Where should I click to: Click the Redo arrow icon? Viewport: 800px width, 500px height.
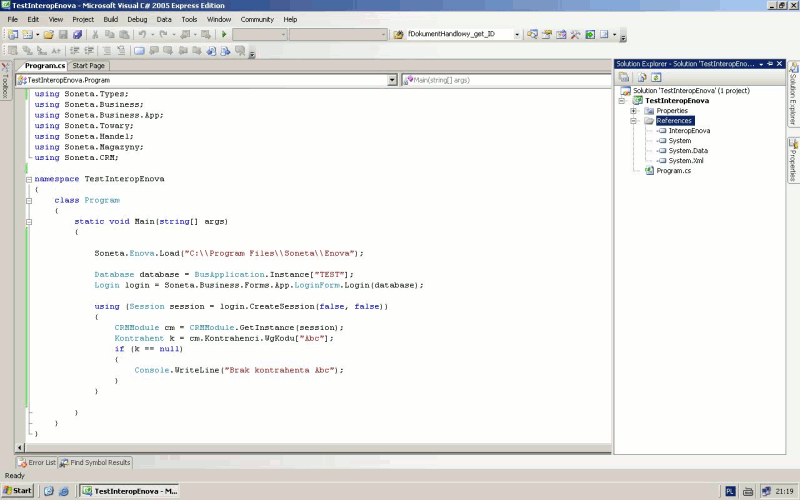pyautogui.click(x=163, y=34)
